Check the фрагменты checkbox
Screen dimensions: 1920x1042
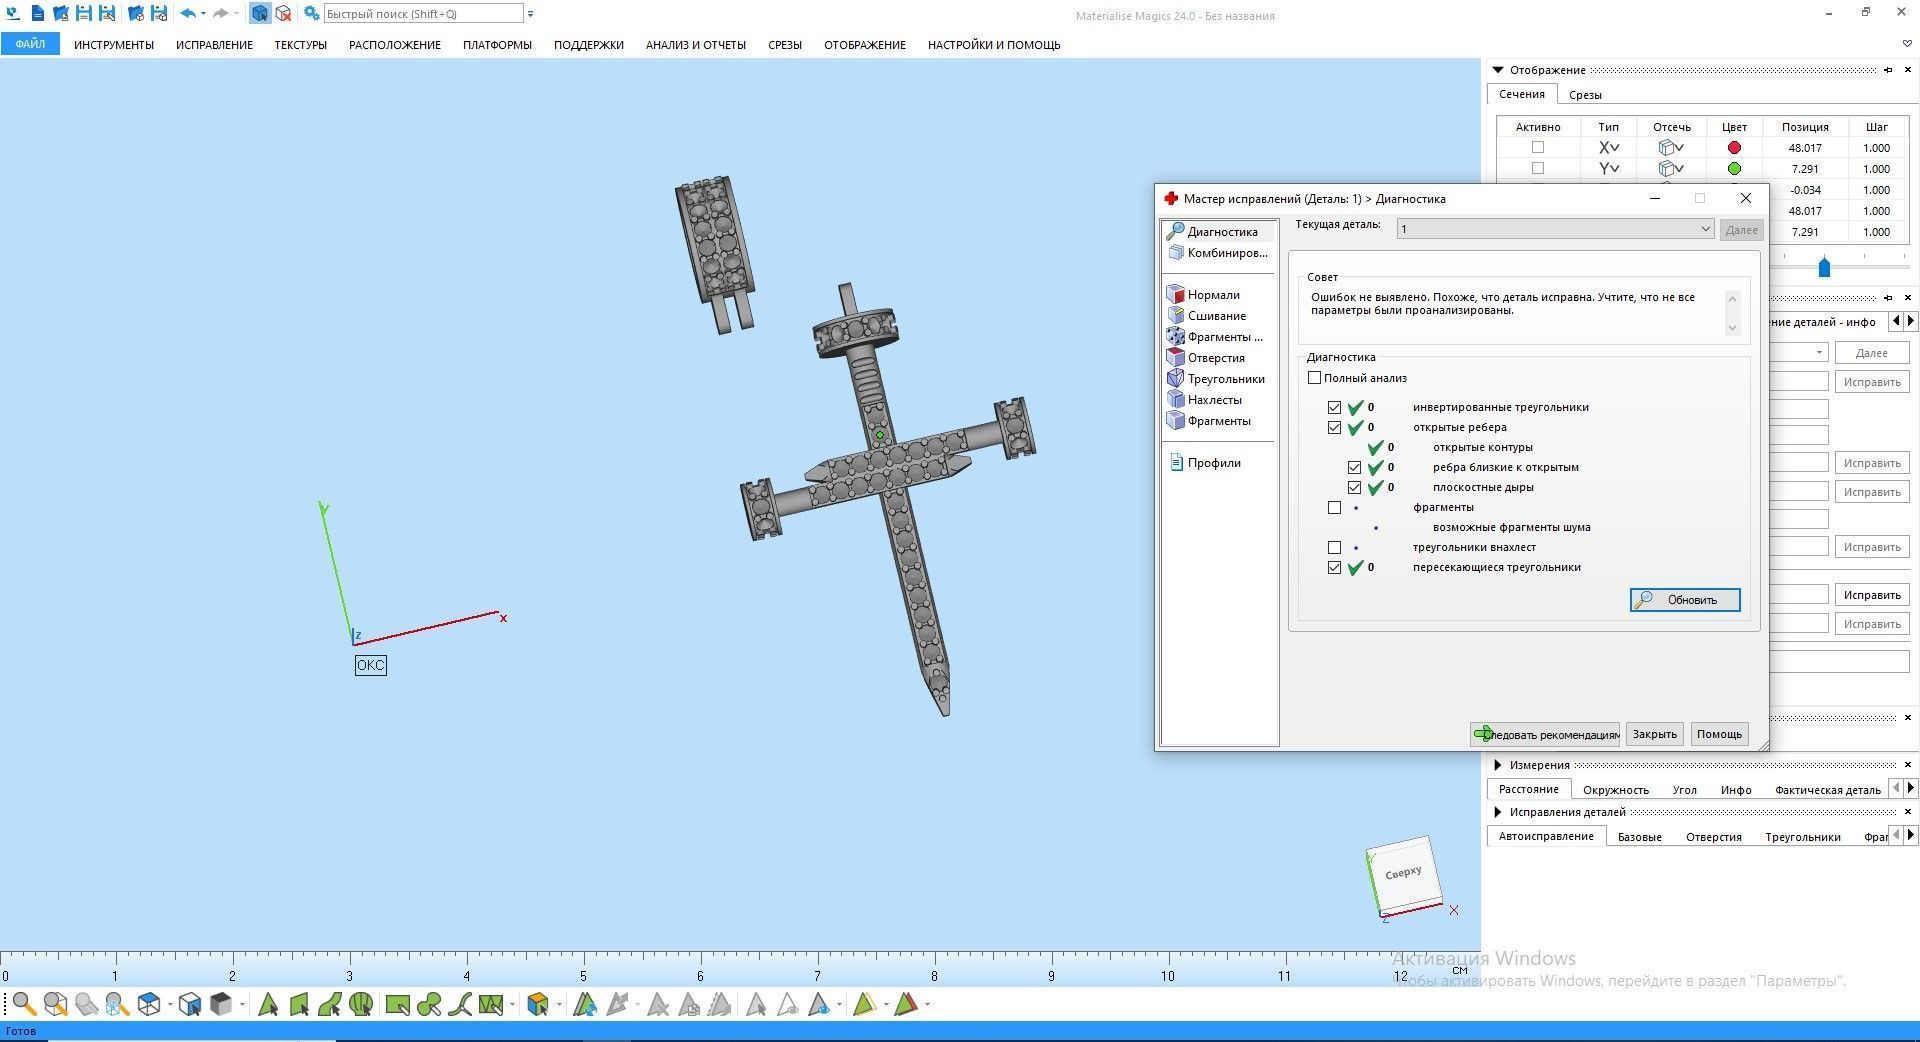click(1334, 507)
